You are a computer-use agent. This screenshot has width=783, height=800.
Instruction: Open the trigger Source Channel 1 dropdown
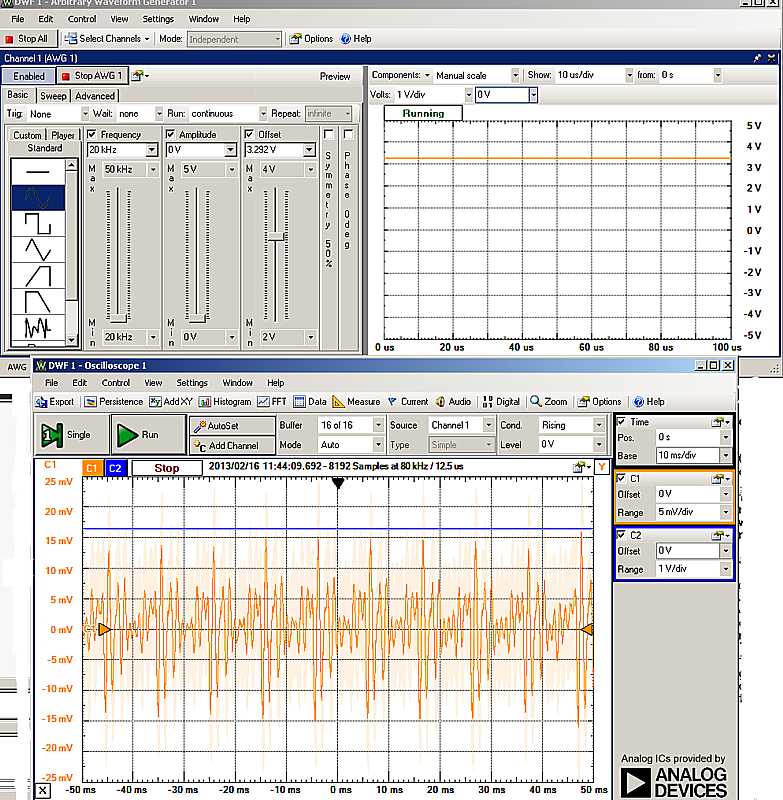click(x=489, y=425)
